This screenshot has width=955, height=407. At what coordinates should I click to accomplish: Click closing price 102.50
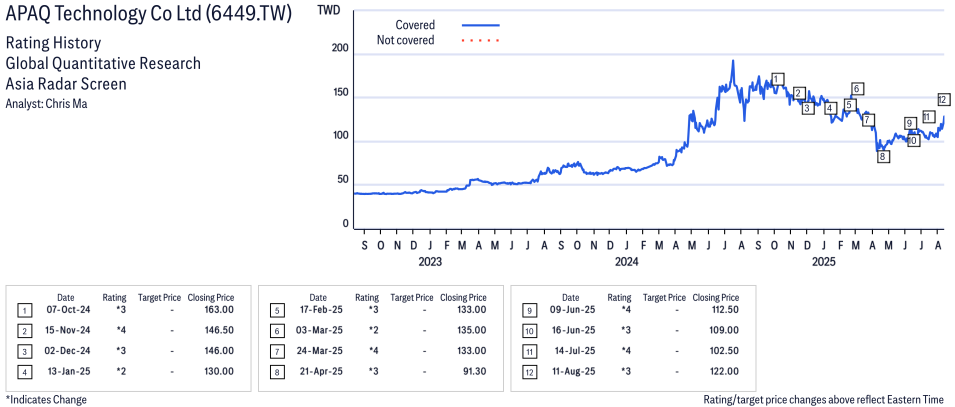725,351
